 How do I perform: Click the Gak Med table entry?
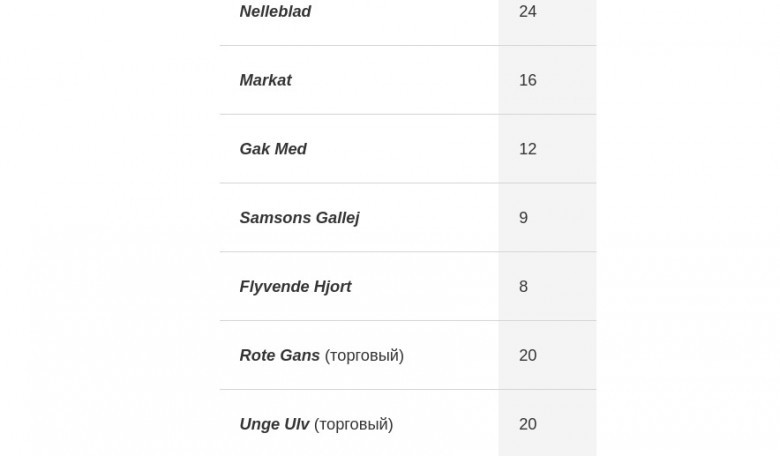click(x=273, y=149)
